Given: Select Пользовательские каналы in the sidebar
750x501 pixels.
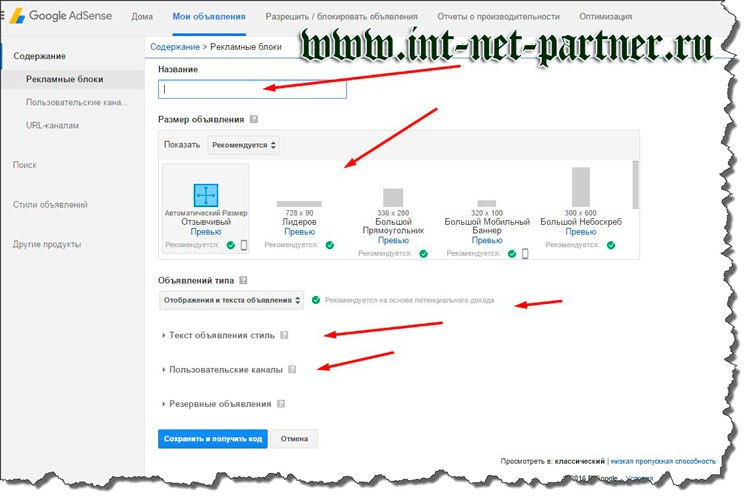Looking at the screenshot, I should click(77, 102).
